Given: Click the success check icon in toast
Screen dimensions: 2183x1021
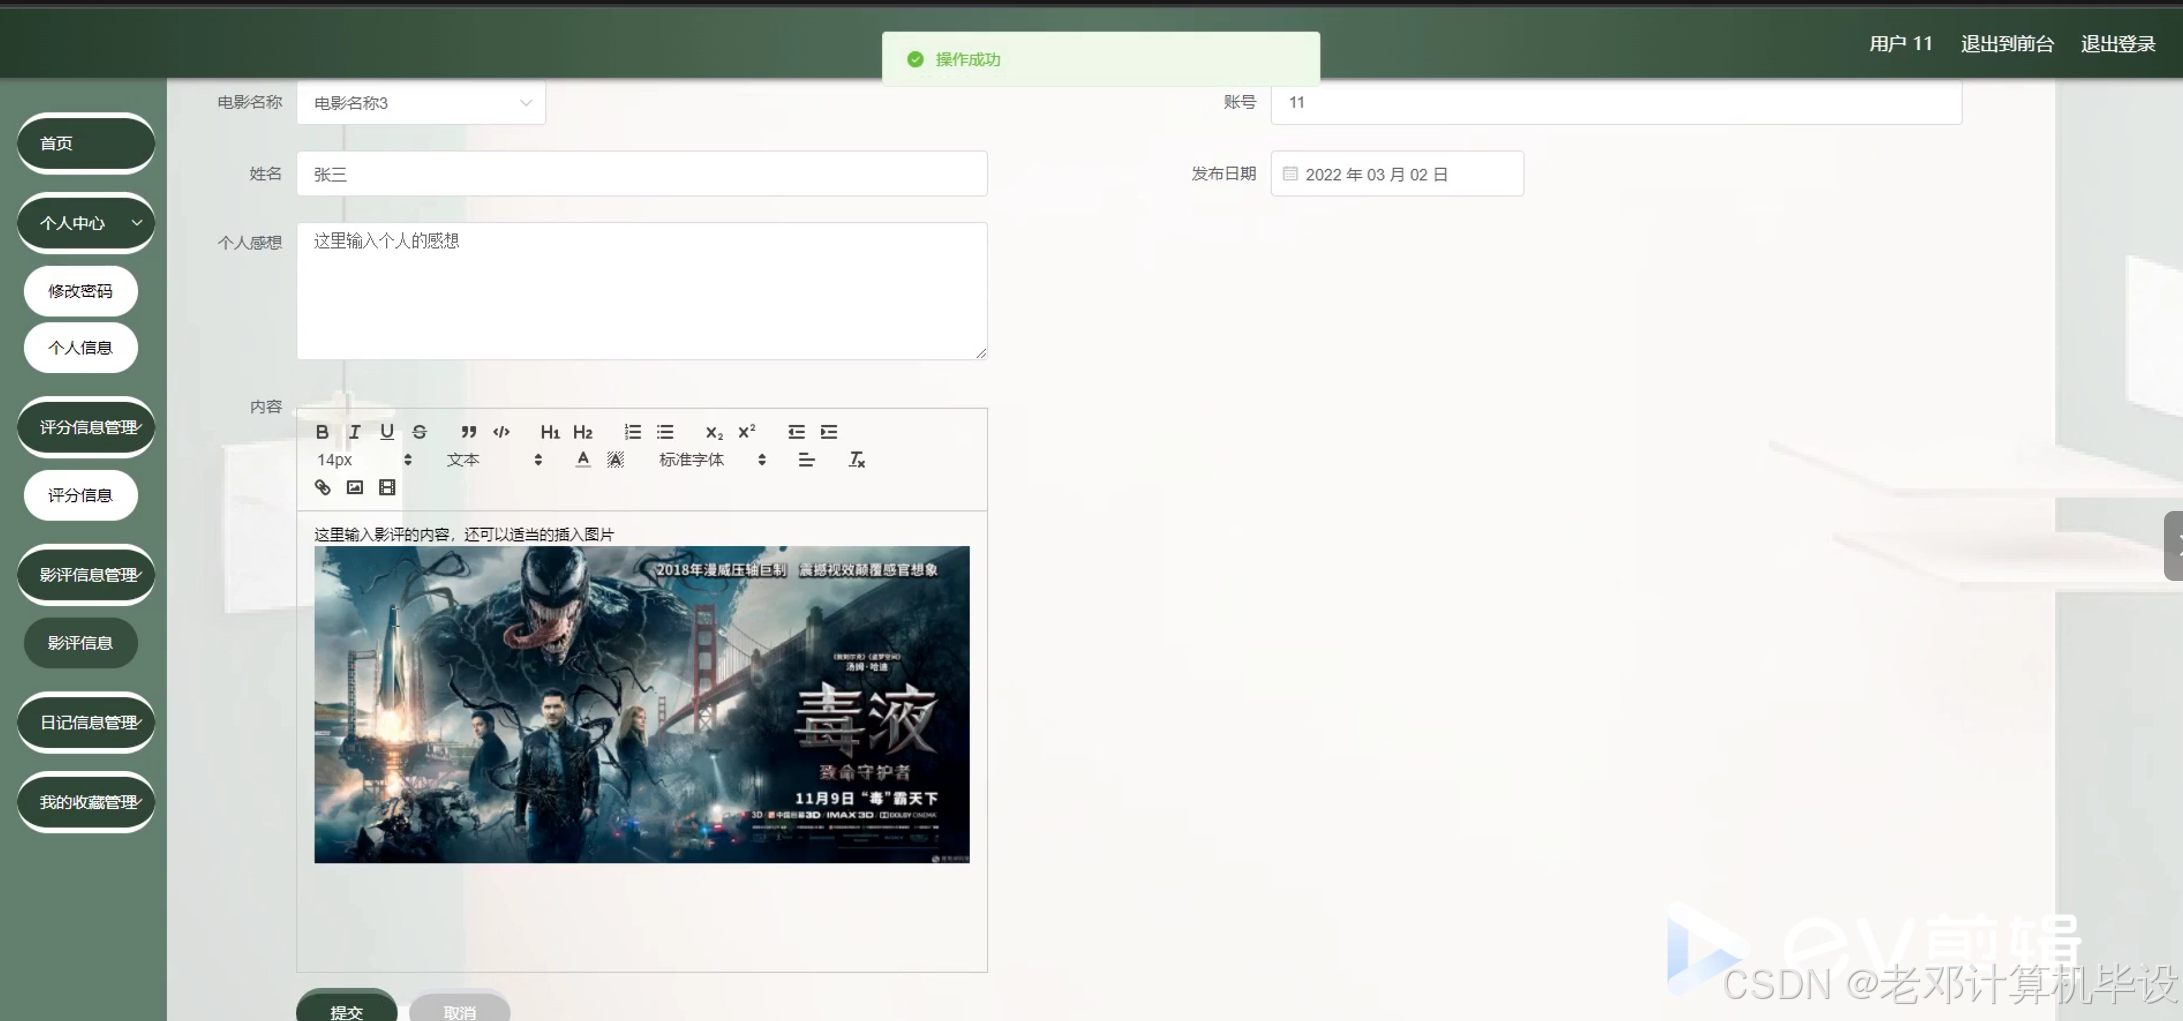Looking at the screenshot, I should [x=915, y=60].
